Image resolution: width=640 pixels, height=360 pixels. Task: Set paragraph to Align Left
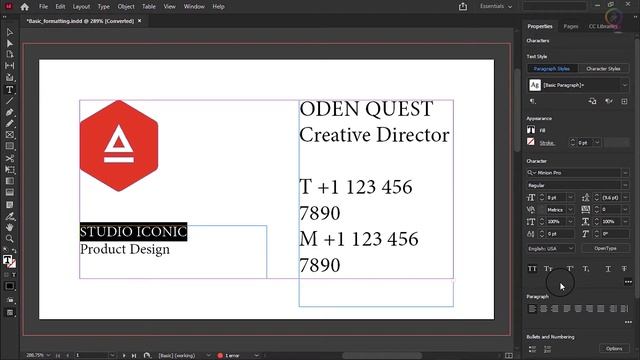532,309
